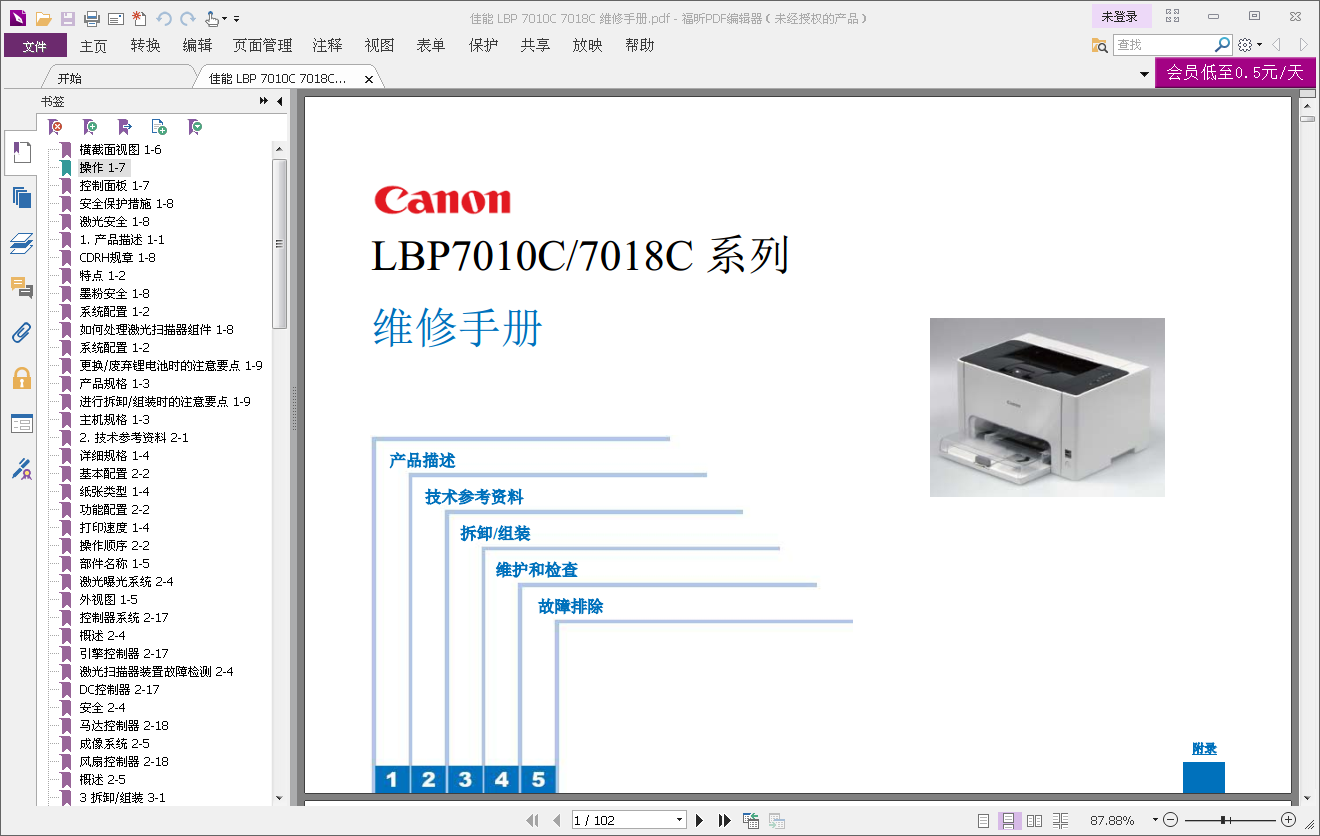Click the zoom in plus button
The height and width of the screenshot is (836, 1320).
(x=1288, y=820)
